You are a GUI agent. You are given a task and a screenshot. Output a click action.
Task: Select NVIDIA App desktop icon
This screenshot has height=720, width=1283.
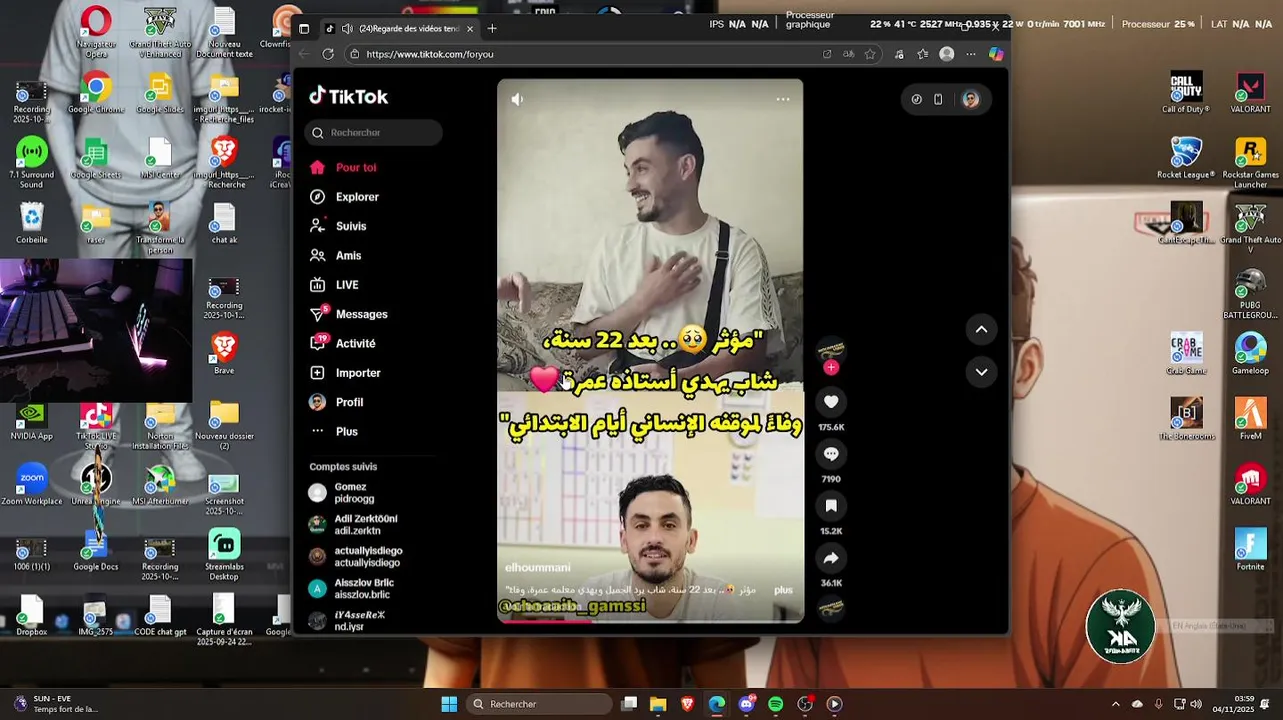(32, 421)
